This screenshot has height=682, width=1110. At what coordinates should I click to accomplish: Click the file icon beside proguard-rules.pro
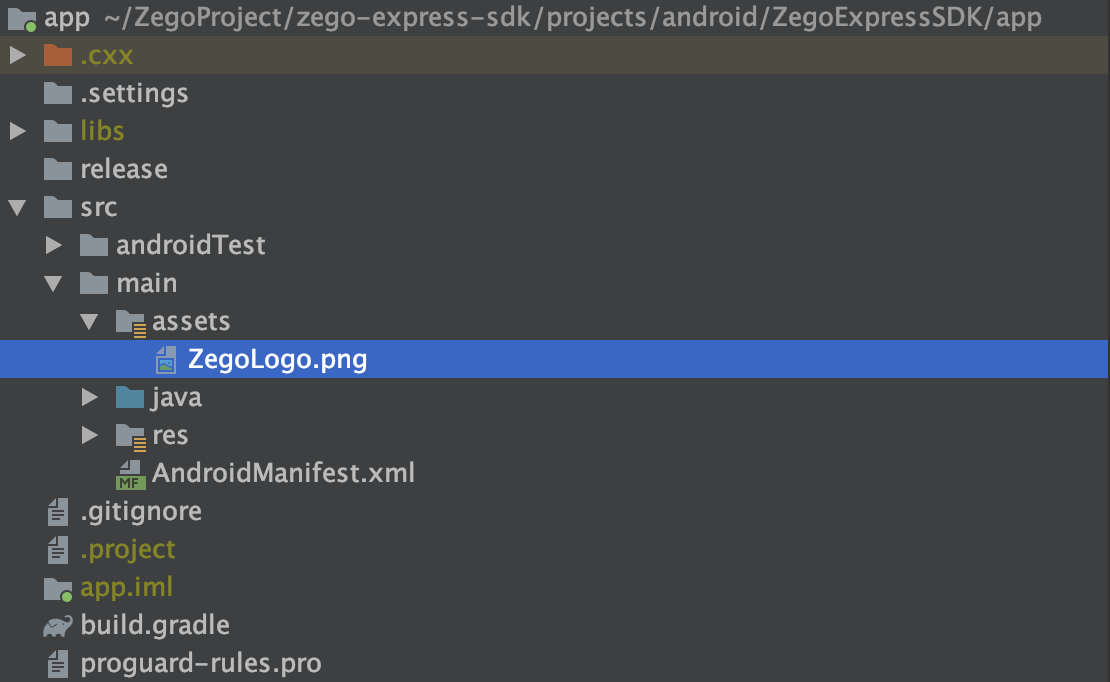coord(56,663)
